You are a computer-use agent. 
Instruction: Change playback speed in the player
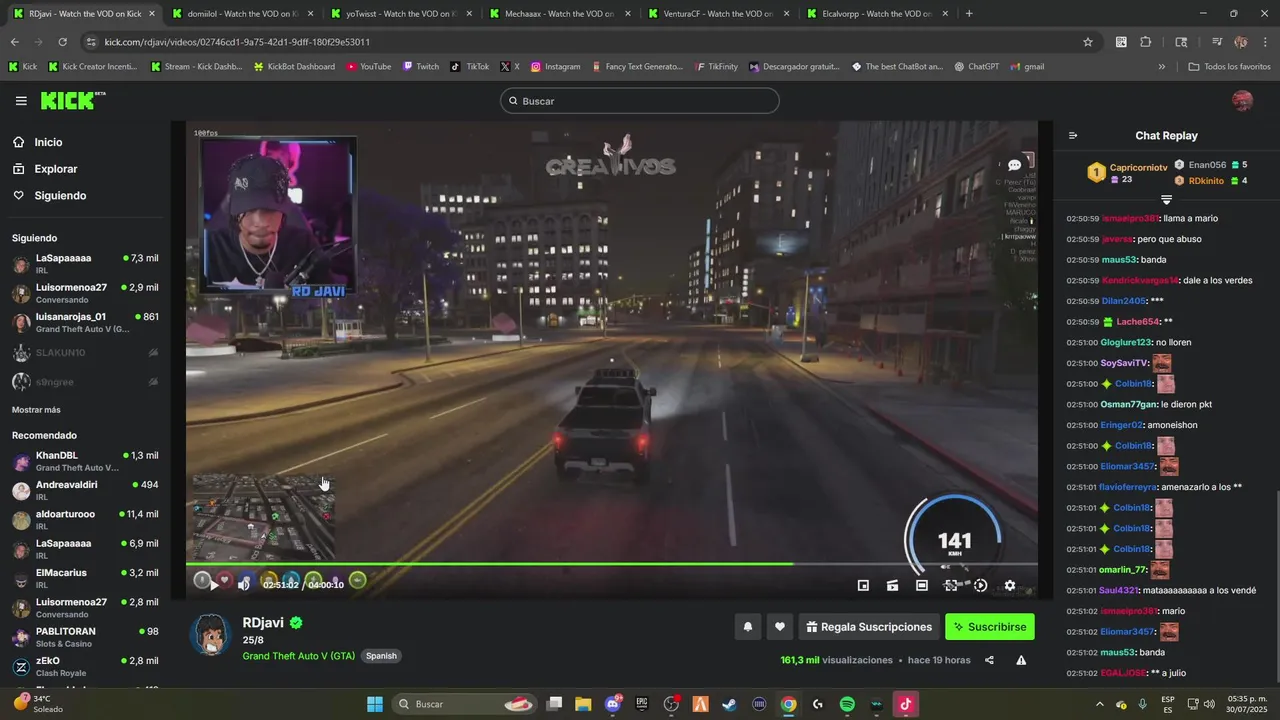pyautogui.click(x=981, y=586)
